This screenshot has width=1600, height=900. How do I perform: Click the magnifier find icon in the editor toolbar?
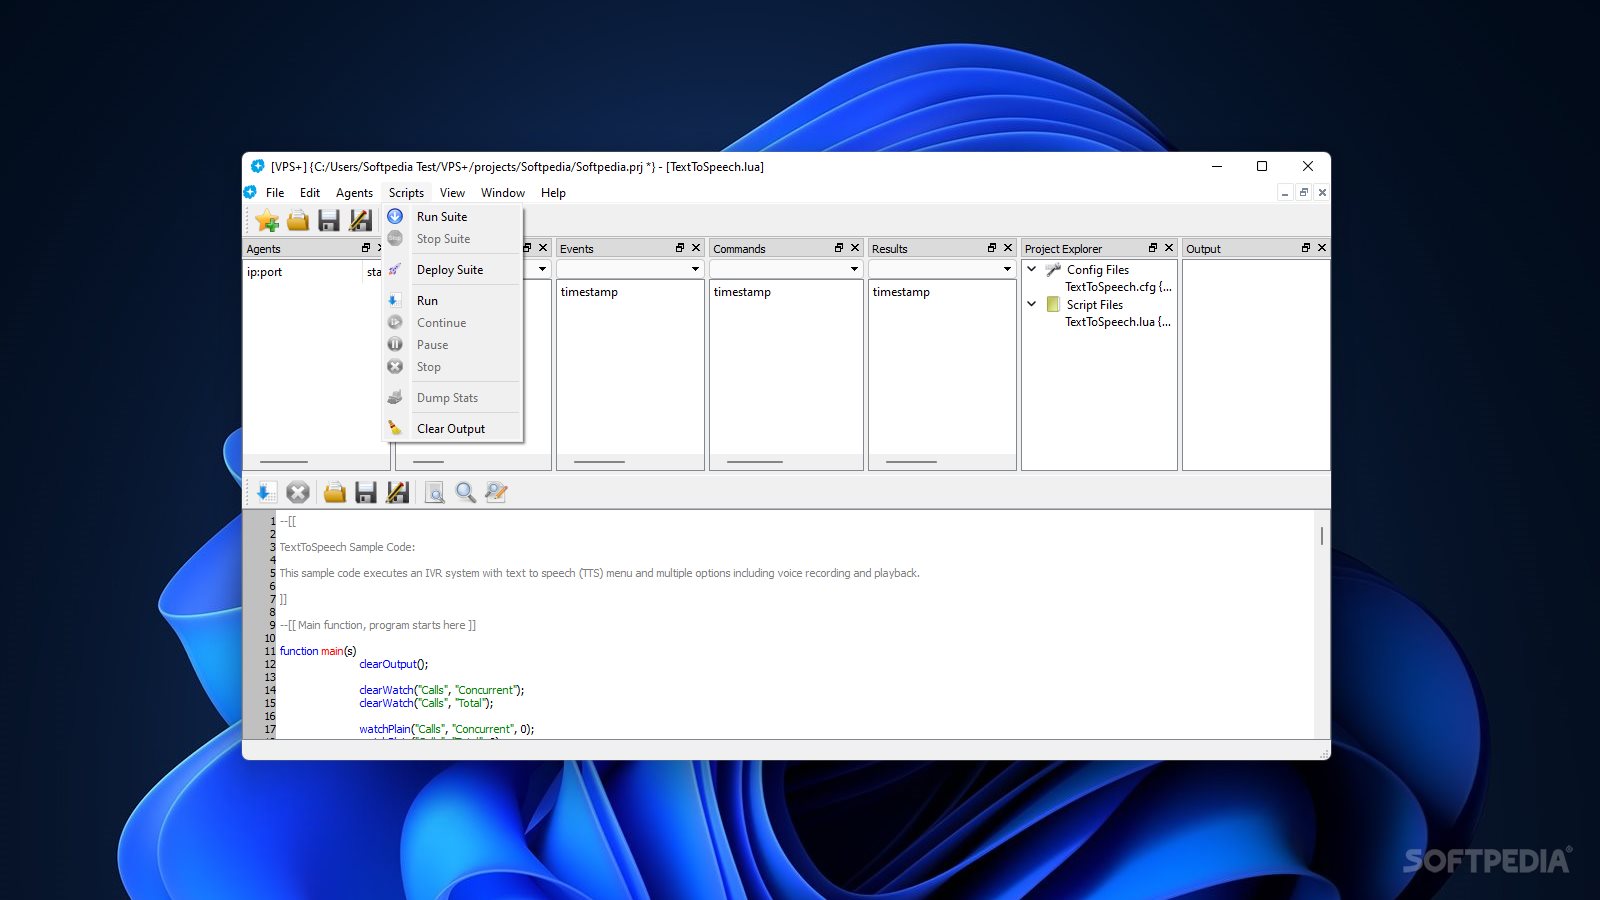pos(465,492)
